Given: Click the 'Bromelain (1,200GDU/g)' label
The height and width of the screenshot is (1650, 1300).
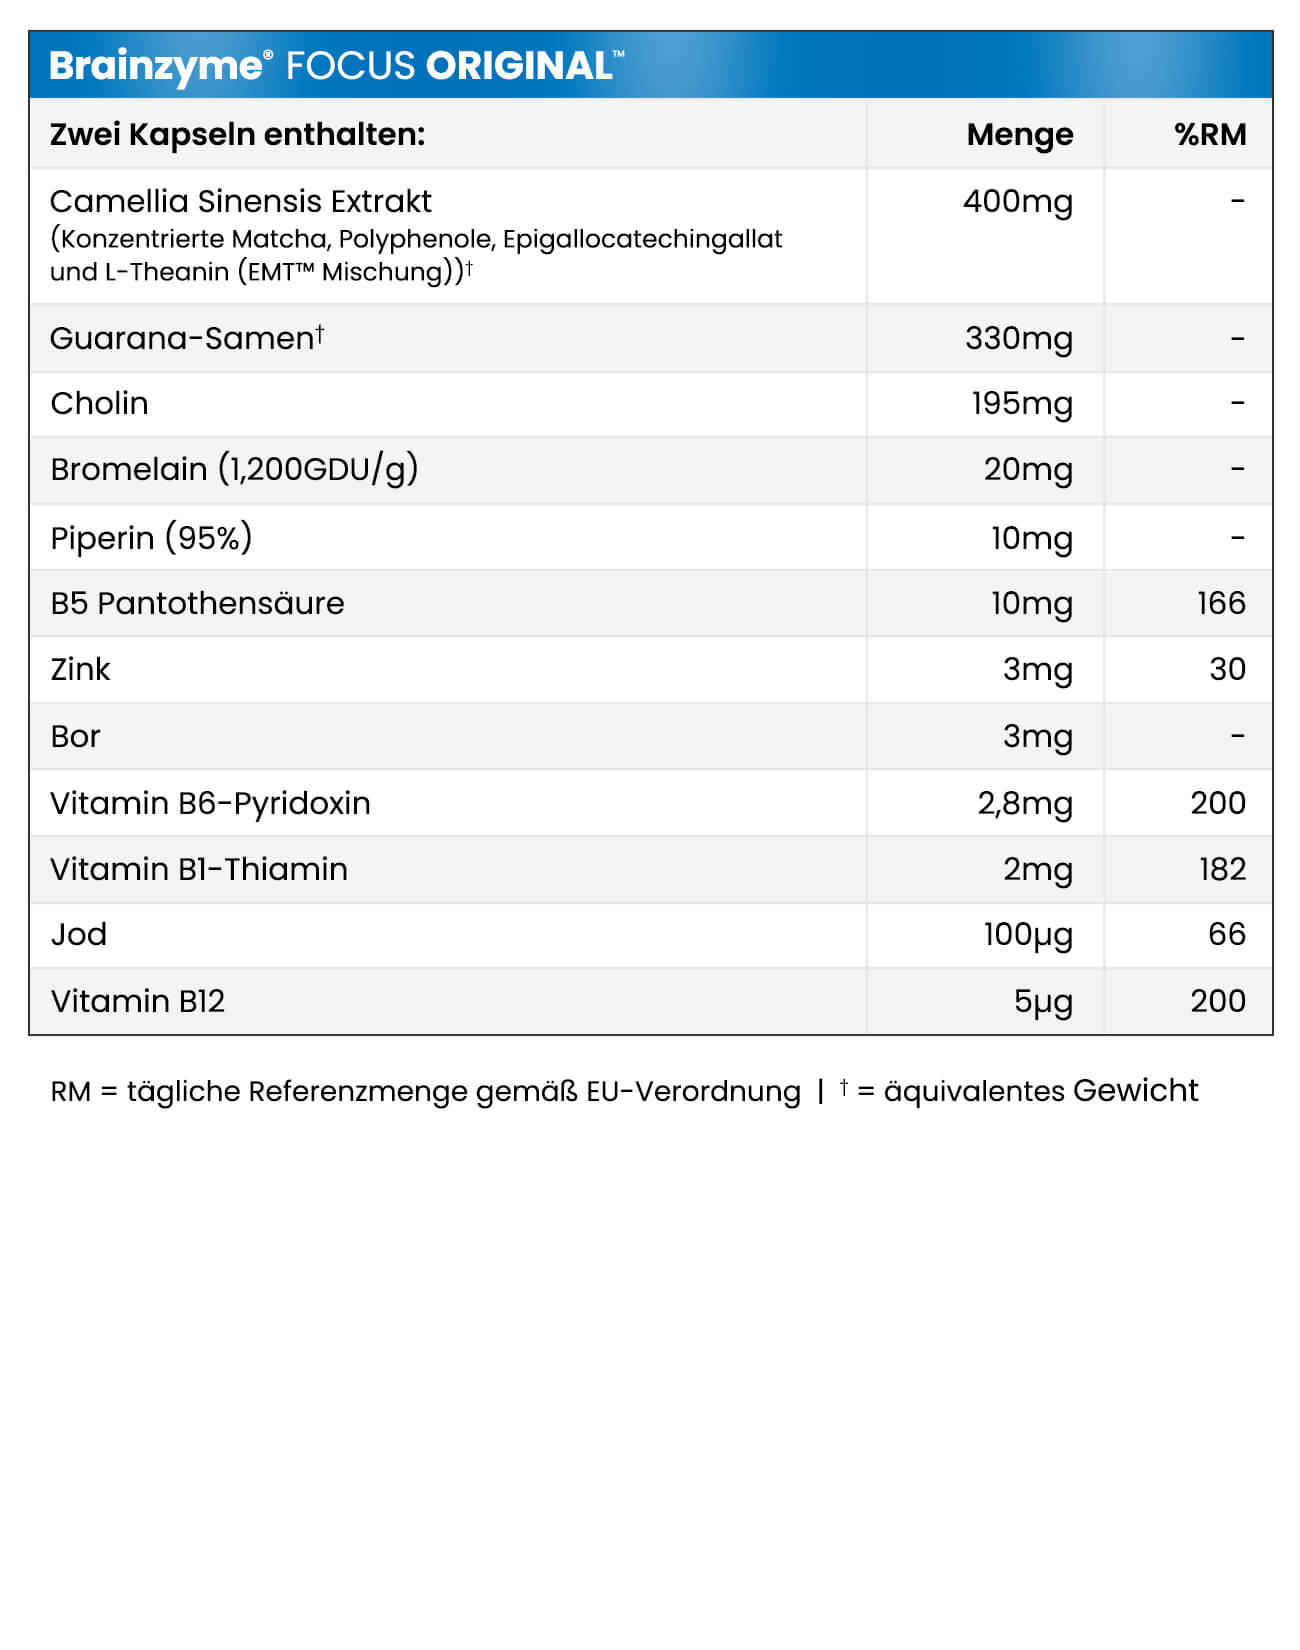Looking at the screenshot, I should click(234, 469).
